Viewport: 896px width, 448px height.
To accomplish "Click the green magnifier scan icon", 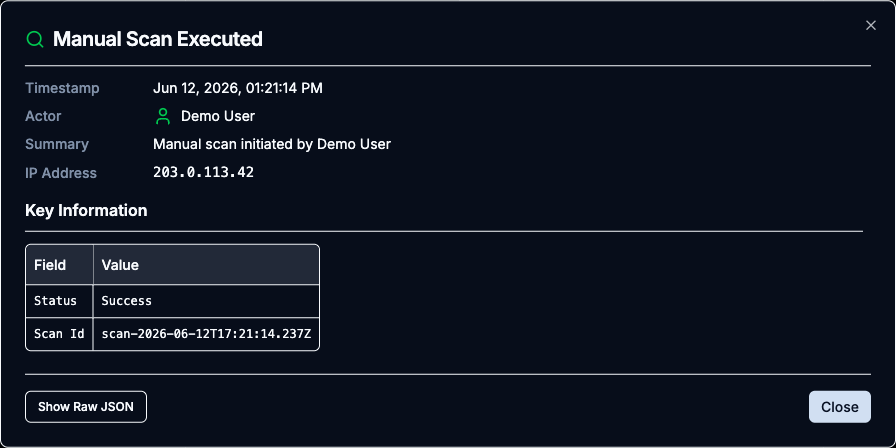I will click(x=35, y=39).
